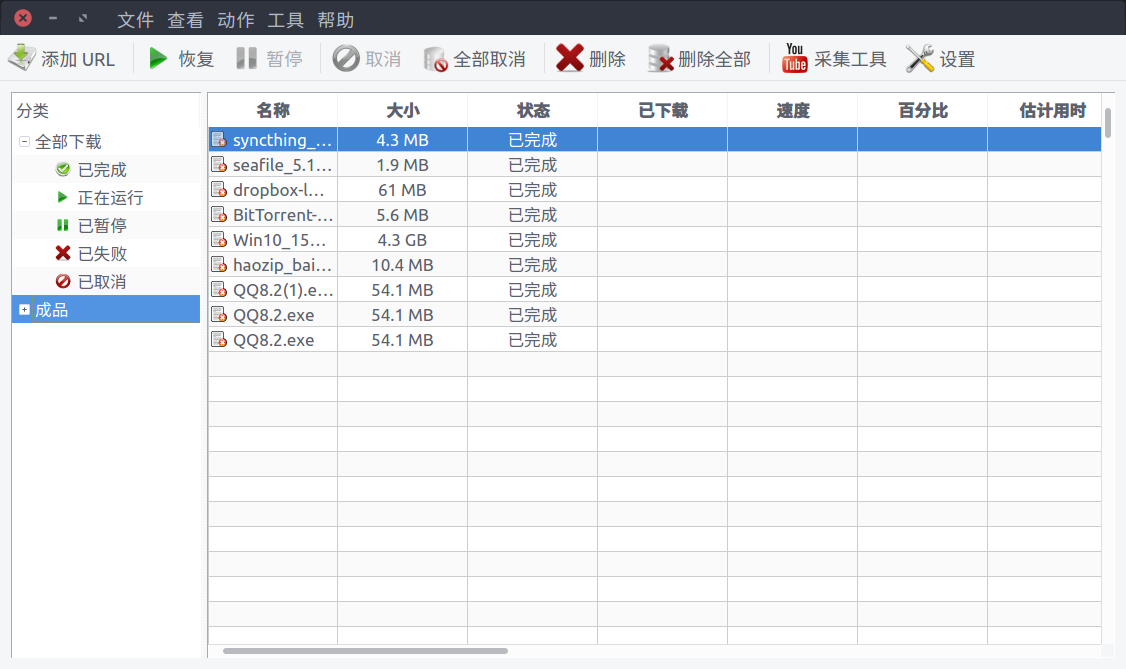Select the green Running arrow icon

[x=62, y=197]
